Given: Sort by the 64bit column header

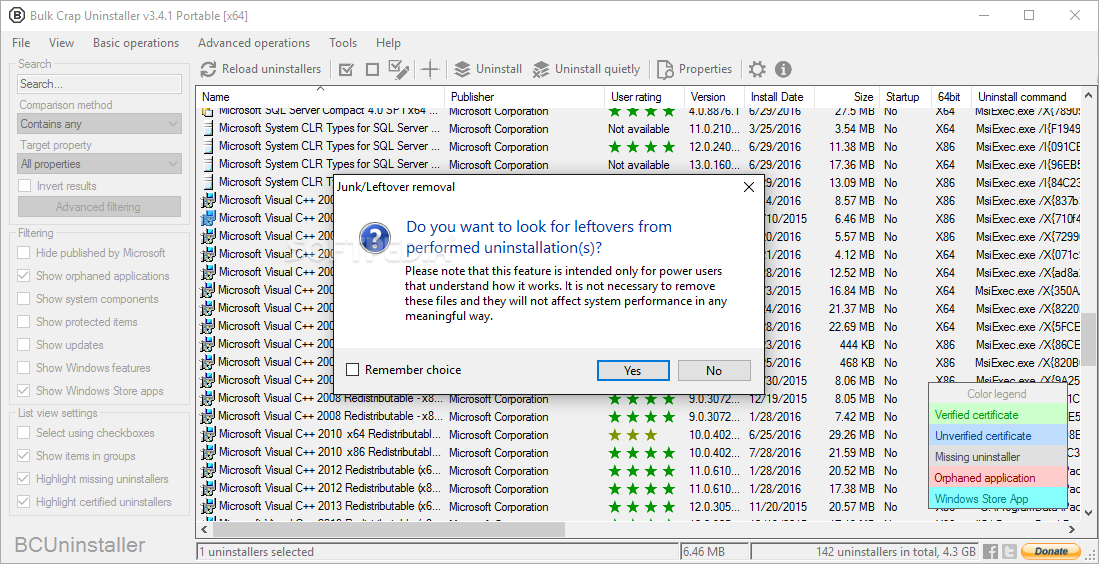Looking at the screenshot, I should pyautogui.click(x=951, y=97).
